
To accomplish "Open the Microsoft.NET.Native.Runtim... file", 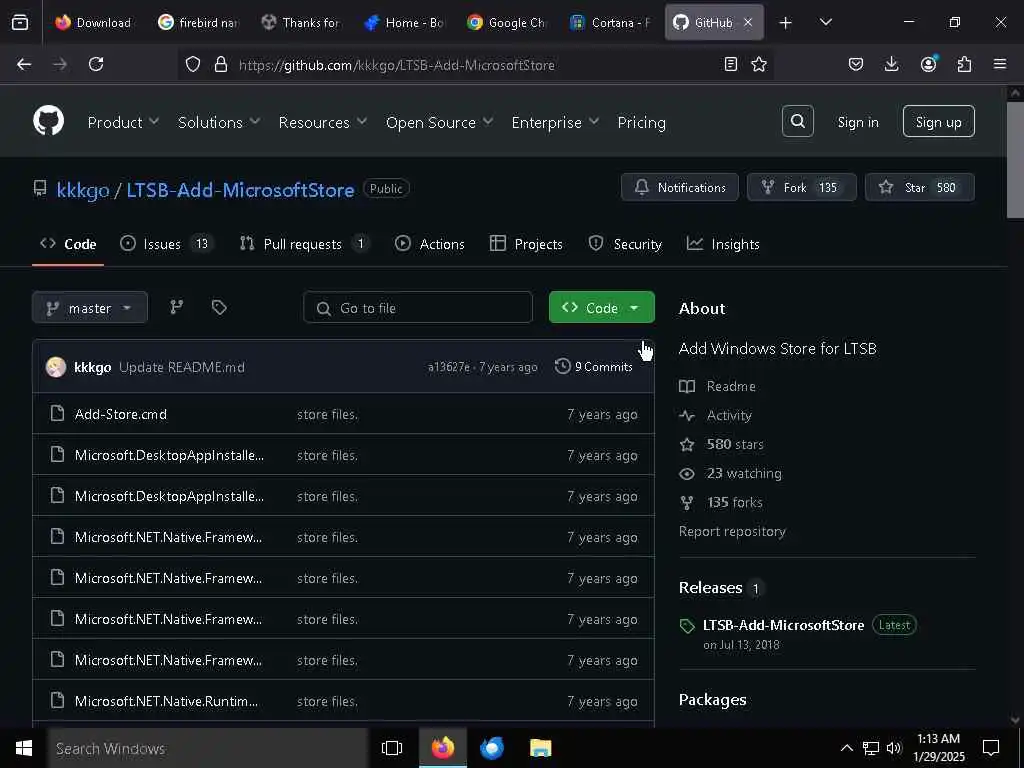I will tap(166, 701).
